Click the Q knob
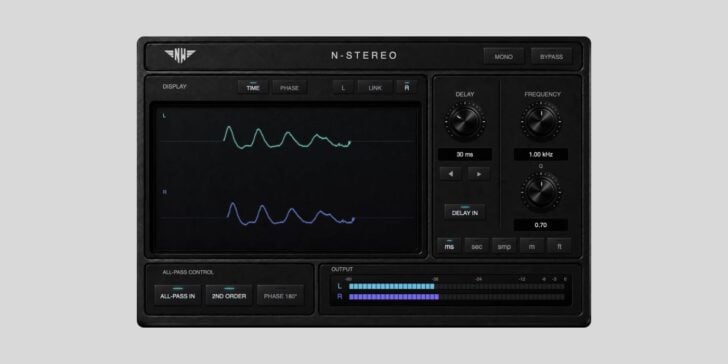Image resolution: width=728 pixels, height=364 pixels. pos(541,192)
